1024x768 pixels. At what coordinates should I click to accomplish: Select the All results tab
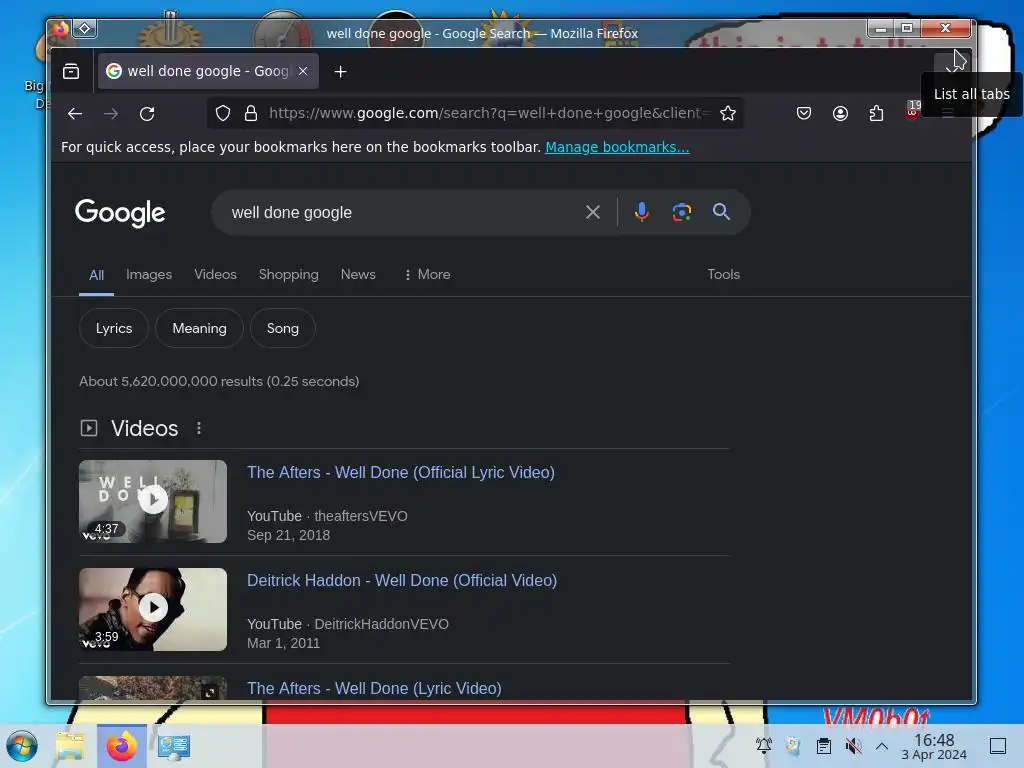[97, 275]
